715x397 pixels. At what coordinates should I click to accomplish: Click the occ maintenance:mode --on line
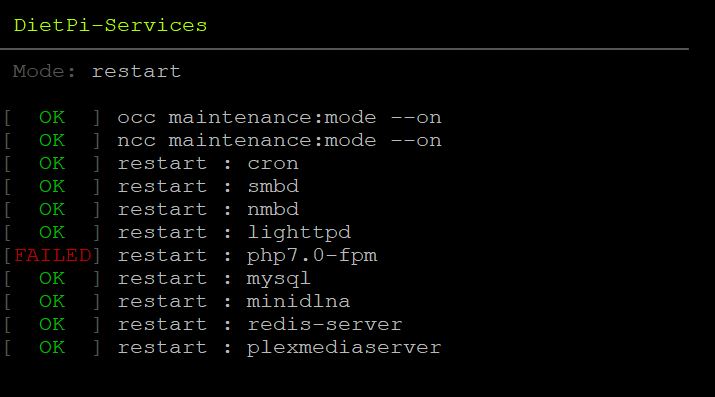[280, 118]
